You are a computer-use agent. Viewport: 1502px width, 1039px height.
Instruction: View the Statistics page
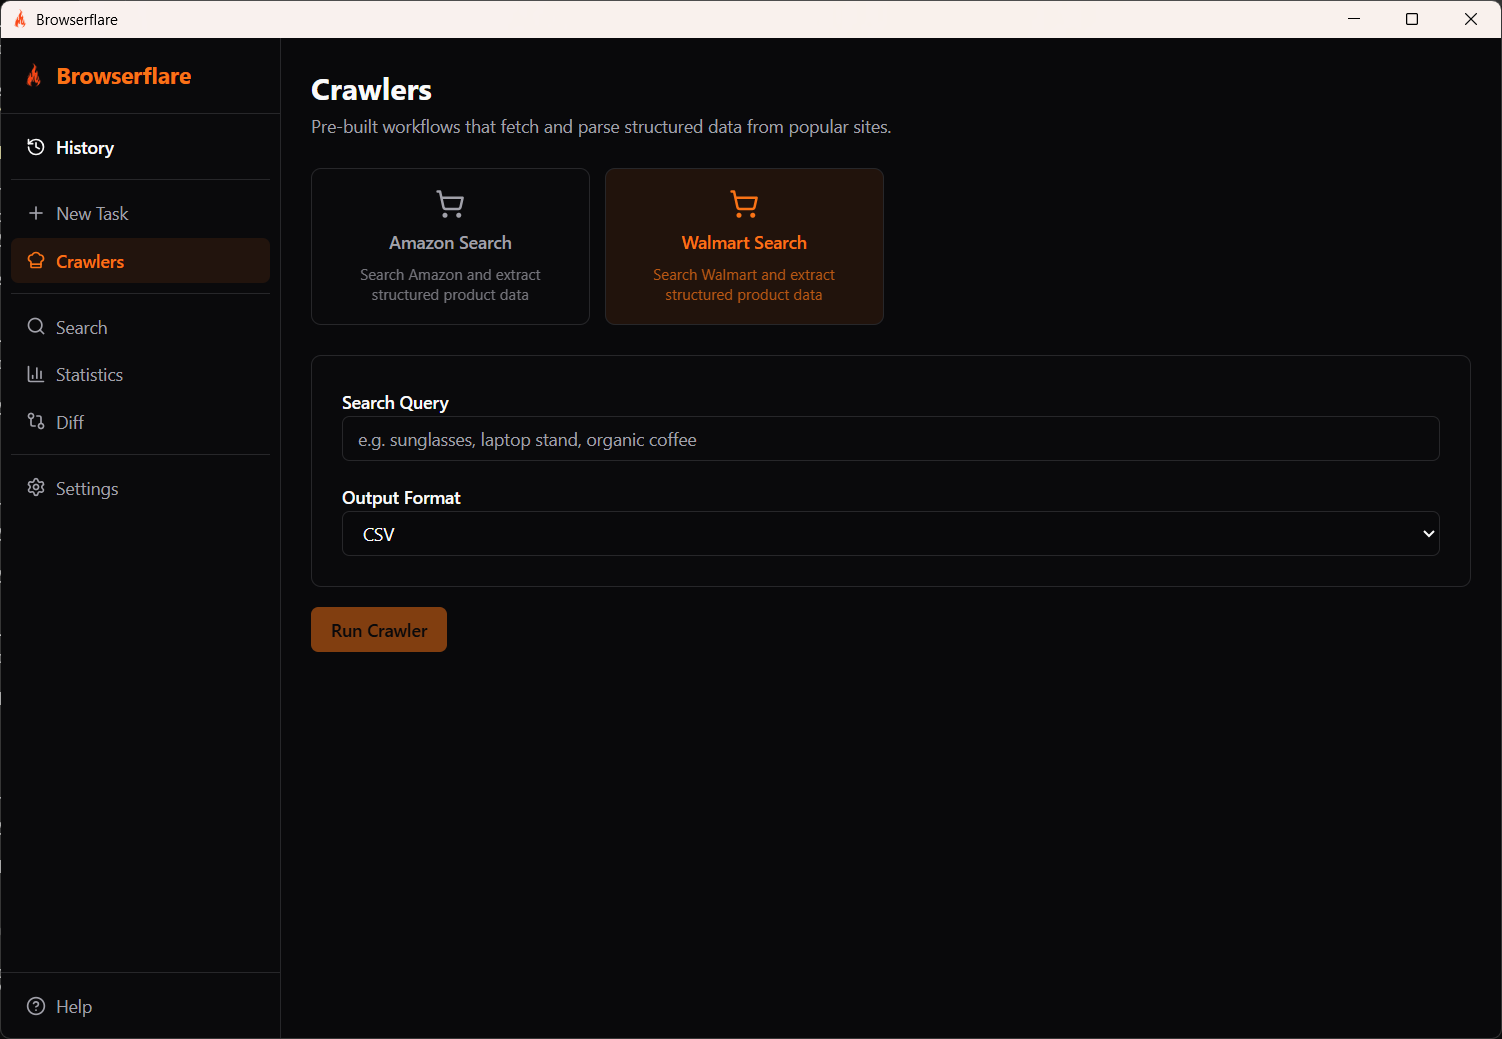(140, 374)
